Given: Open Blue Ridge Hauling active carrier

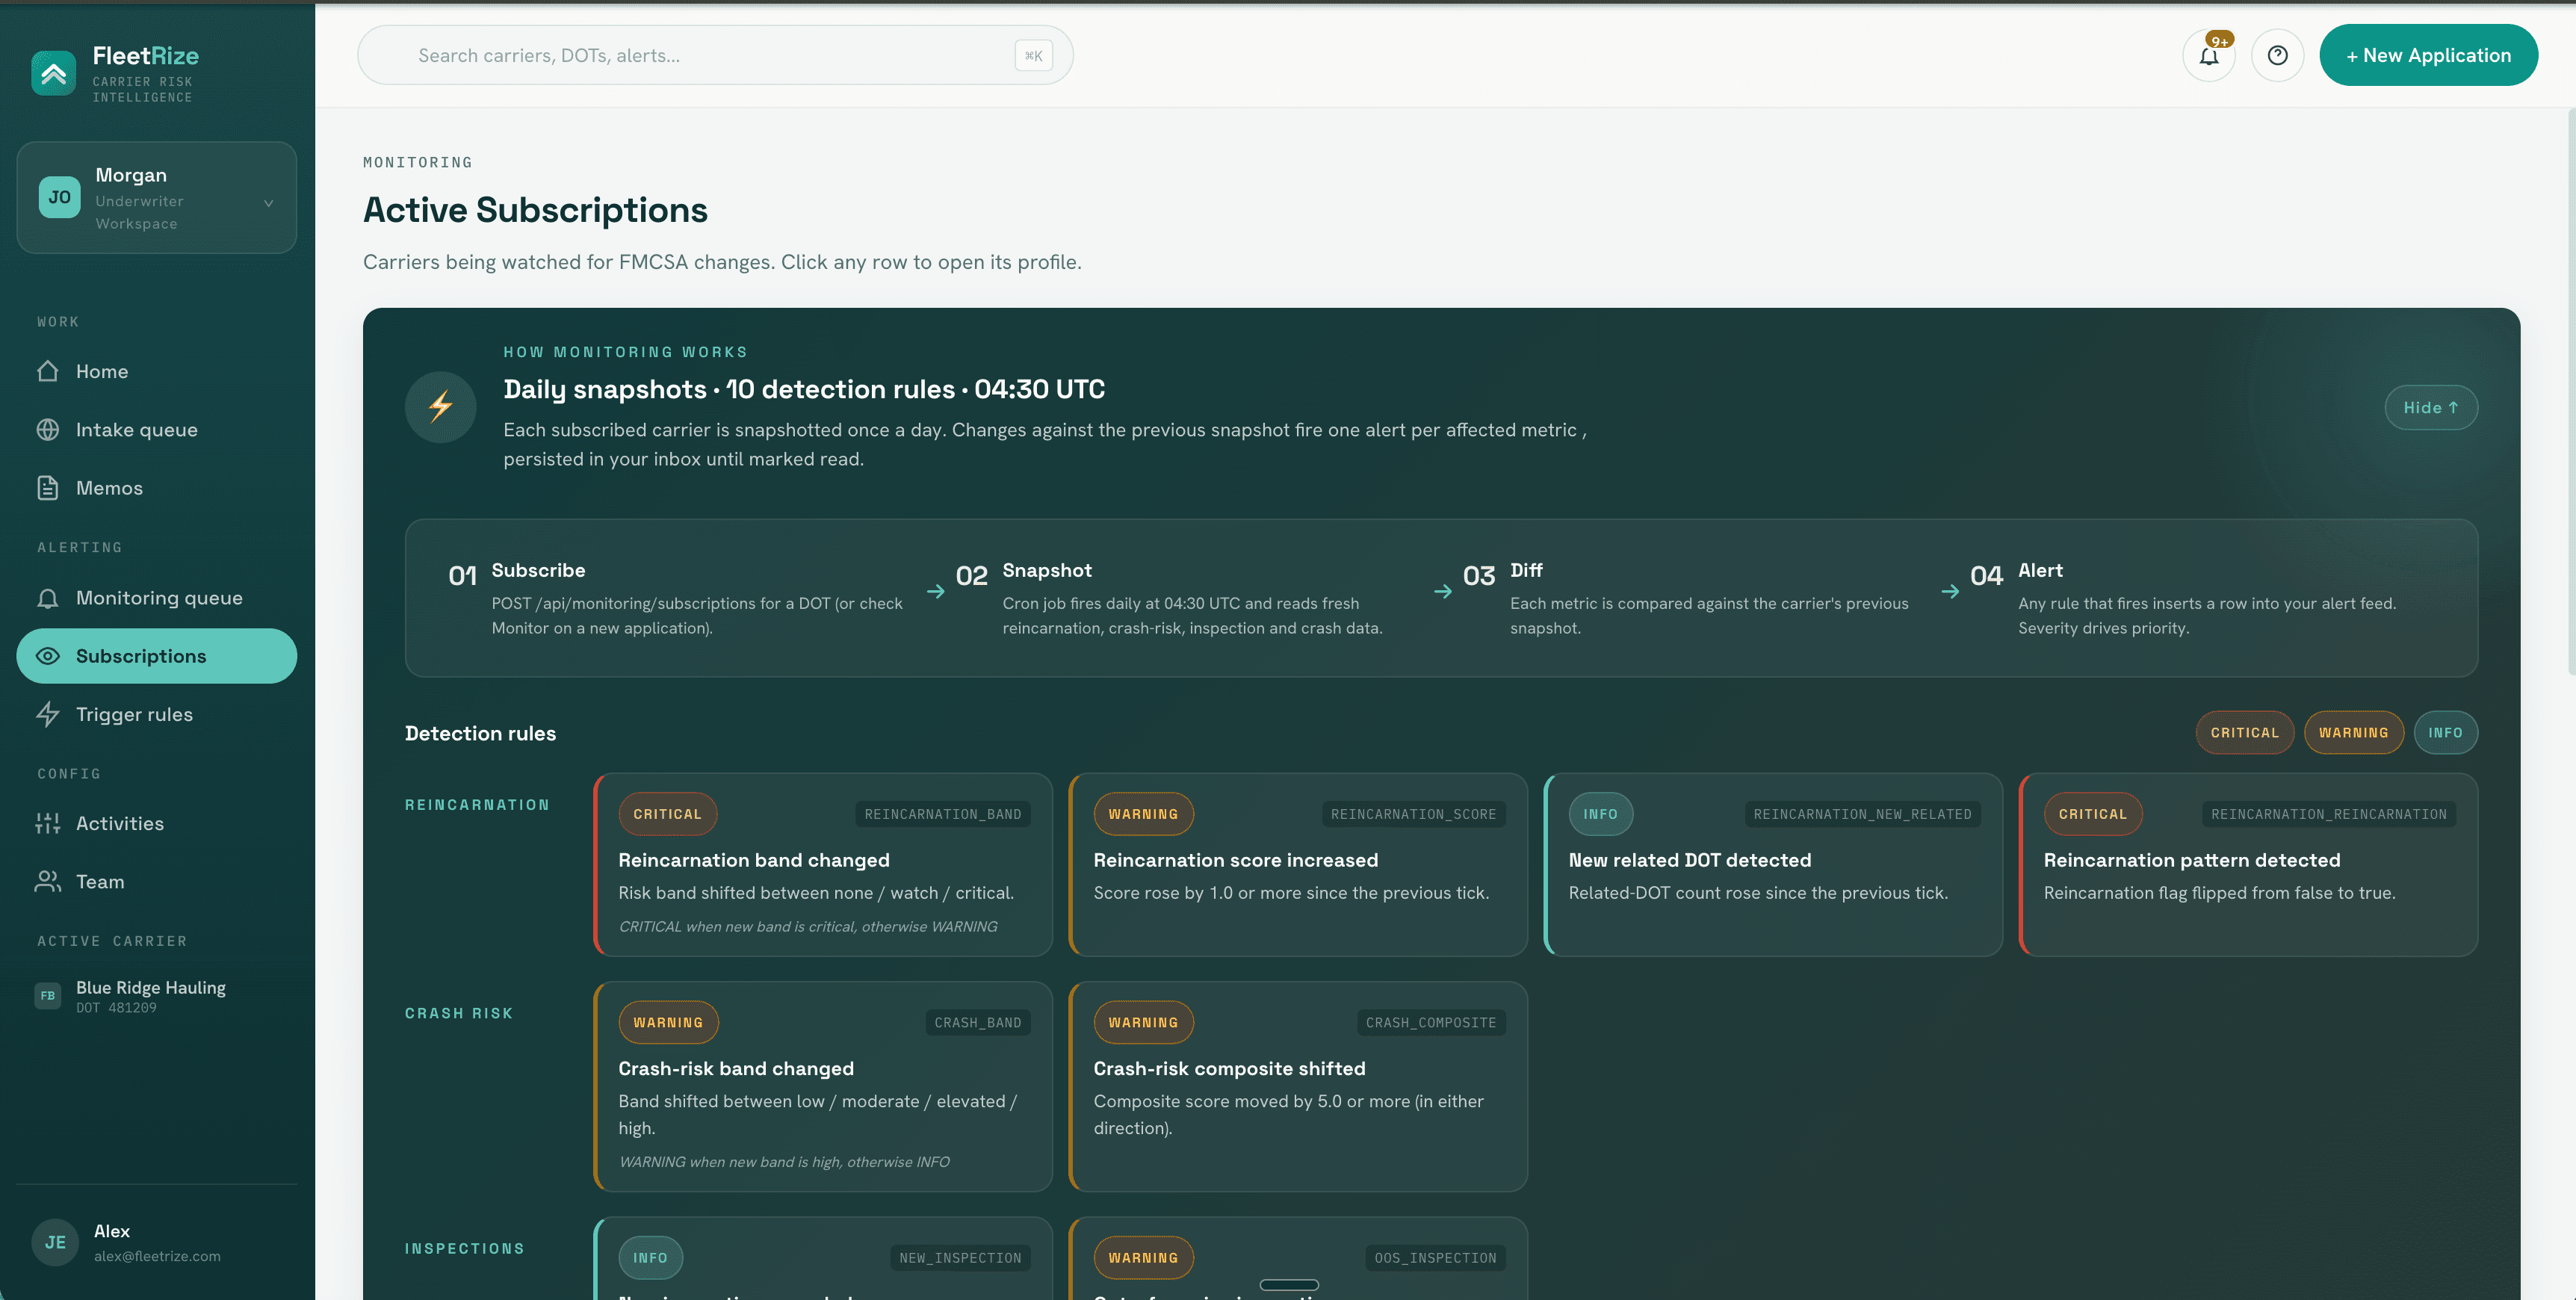Looking at the screenshot, I should (x=157, y=996).
